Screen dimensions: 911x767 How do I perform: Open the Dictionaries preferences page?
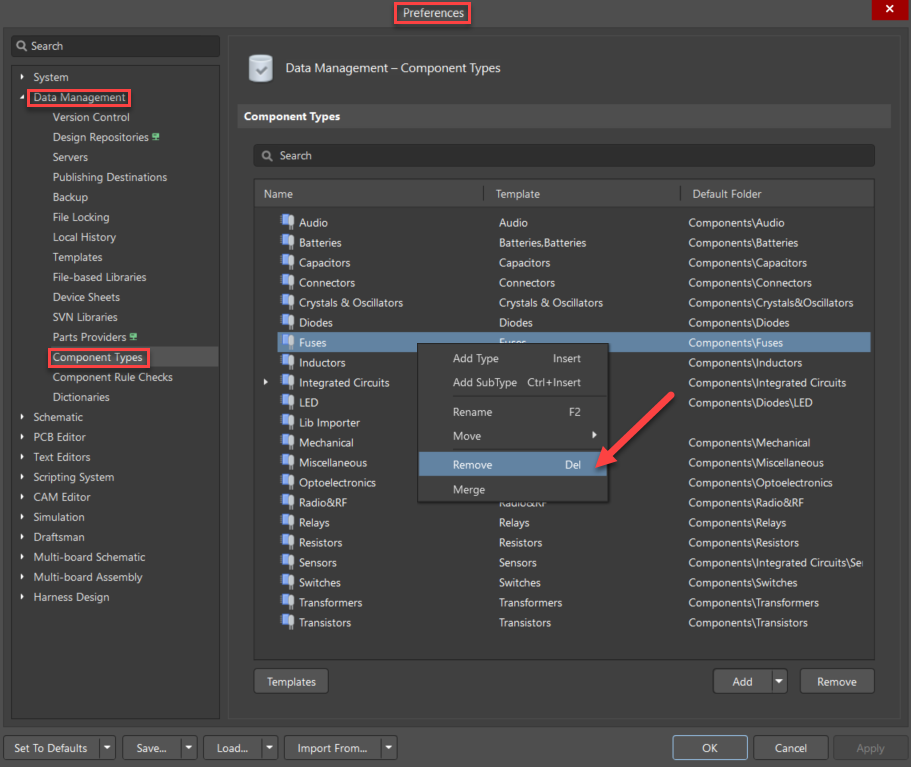click(x=81, y=397)
